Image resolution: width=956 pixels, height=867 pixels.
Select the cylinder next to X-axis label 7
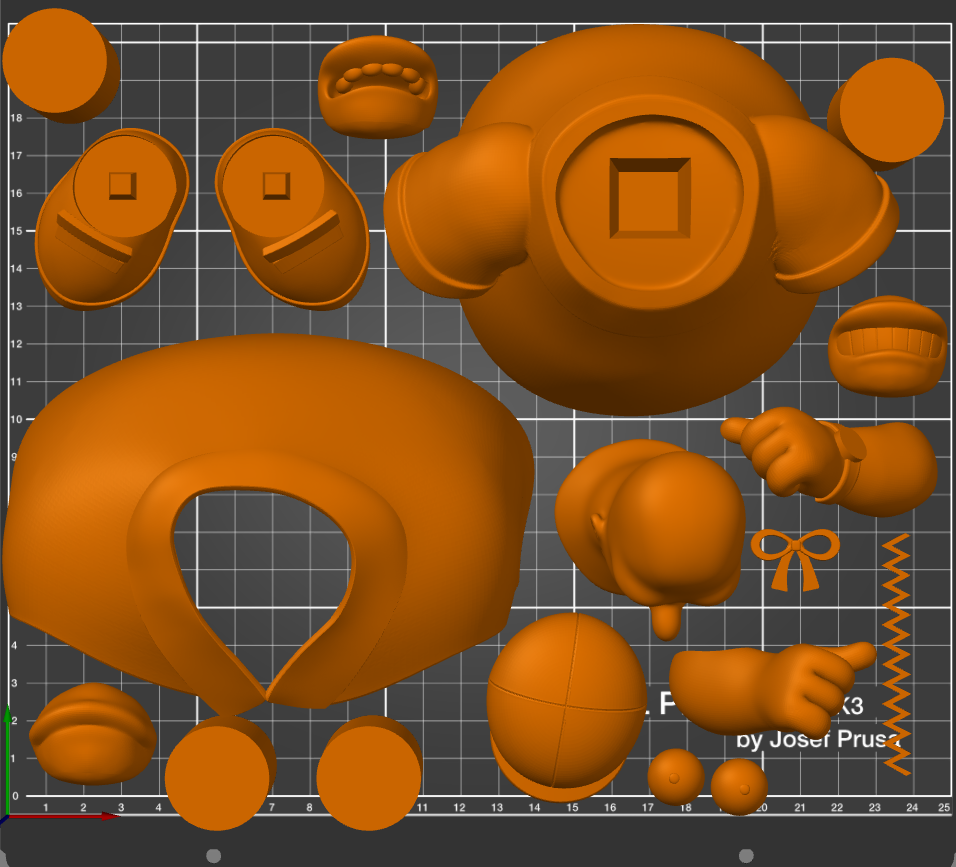coord(219,772)
